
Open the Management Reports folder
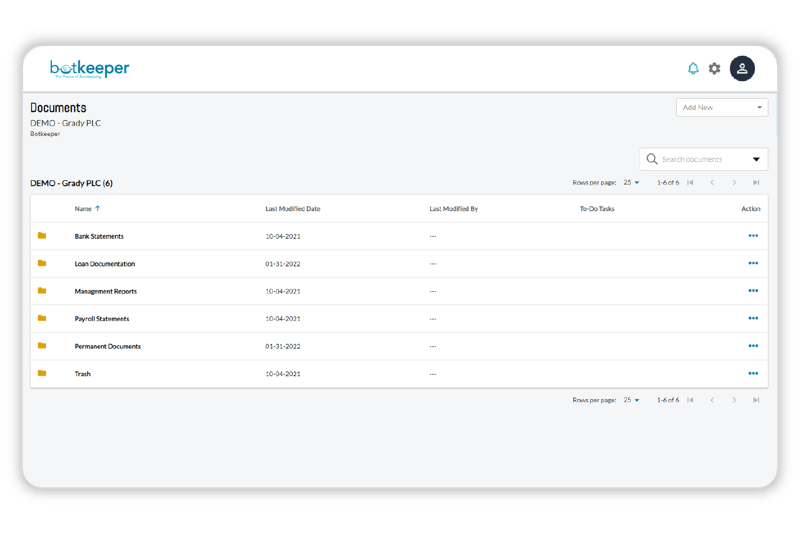[106, 291]
